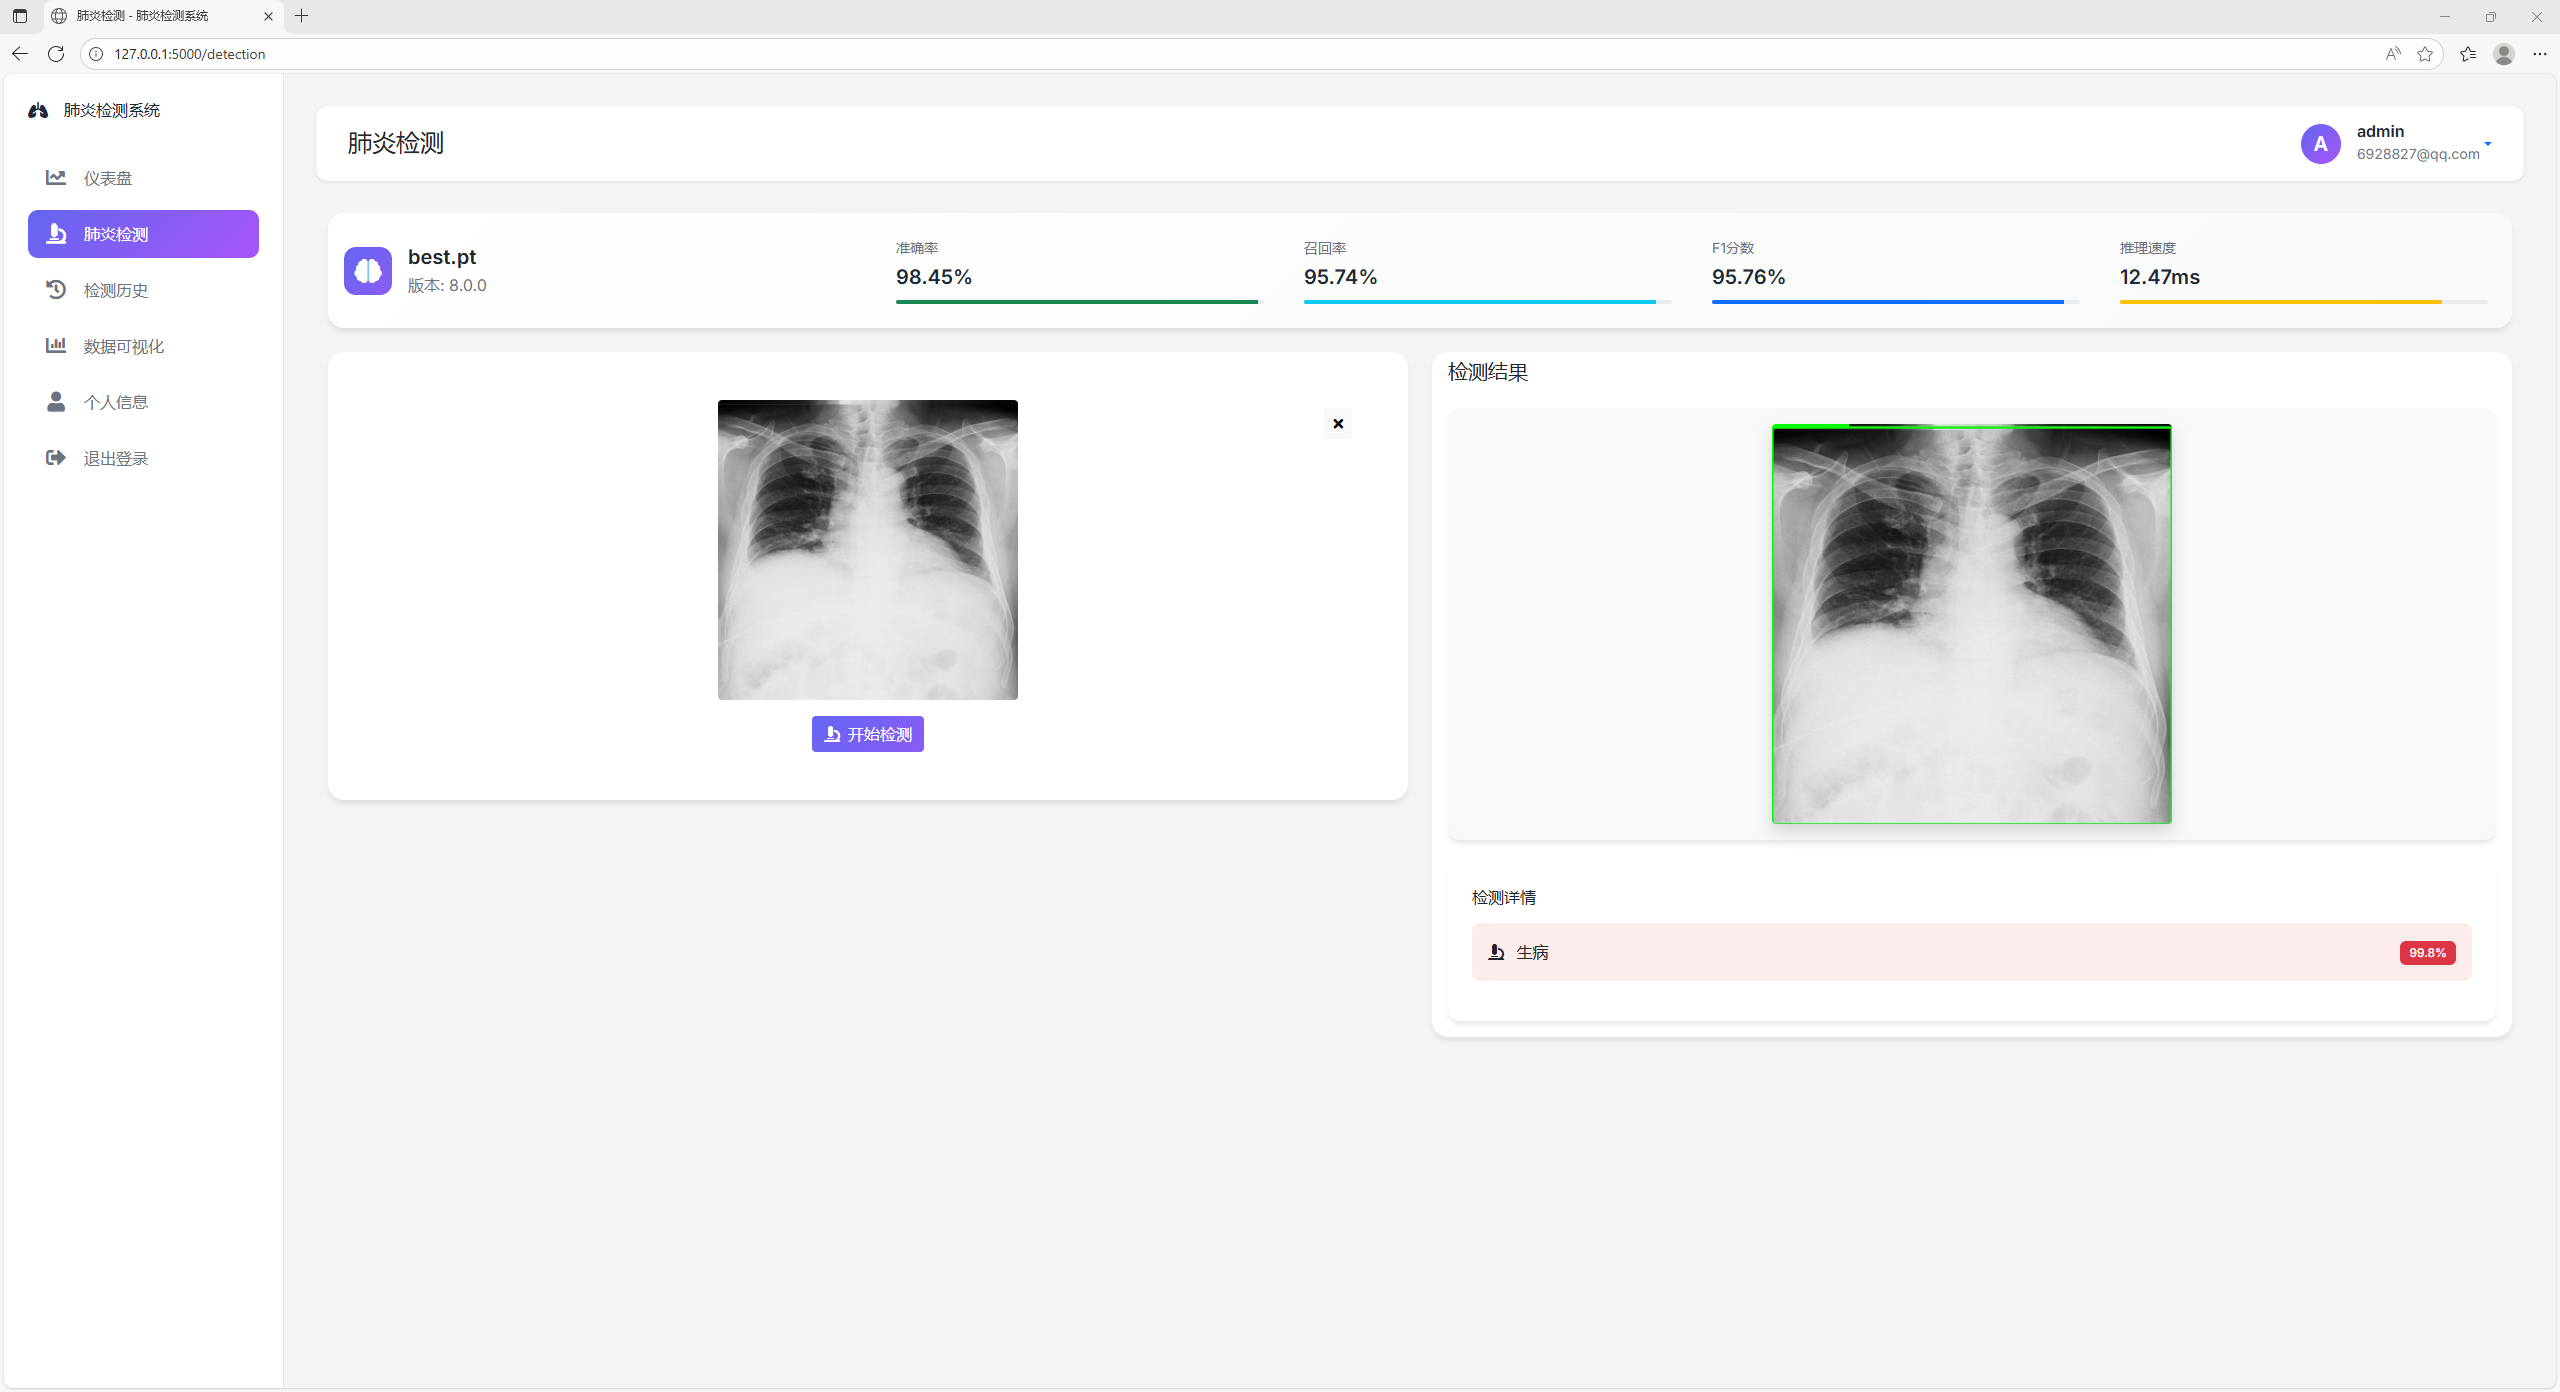Click the browser favorites star icon

2425,54
